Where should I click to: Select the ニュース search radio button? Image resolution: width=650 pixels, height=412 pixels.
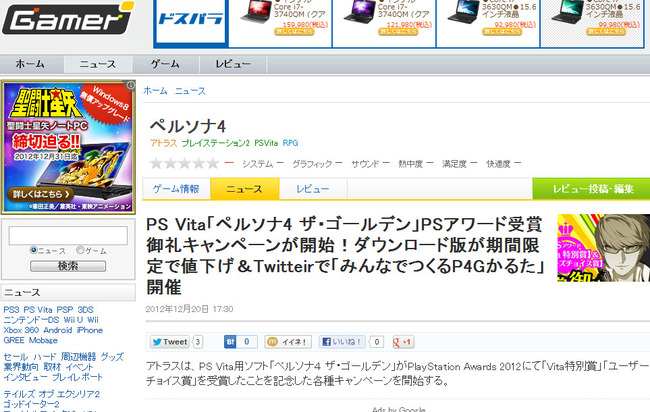point(34,250)
